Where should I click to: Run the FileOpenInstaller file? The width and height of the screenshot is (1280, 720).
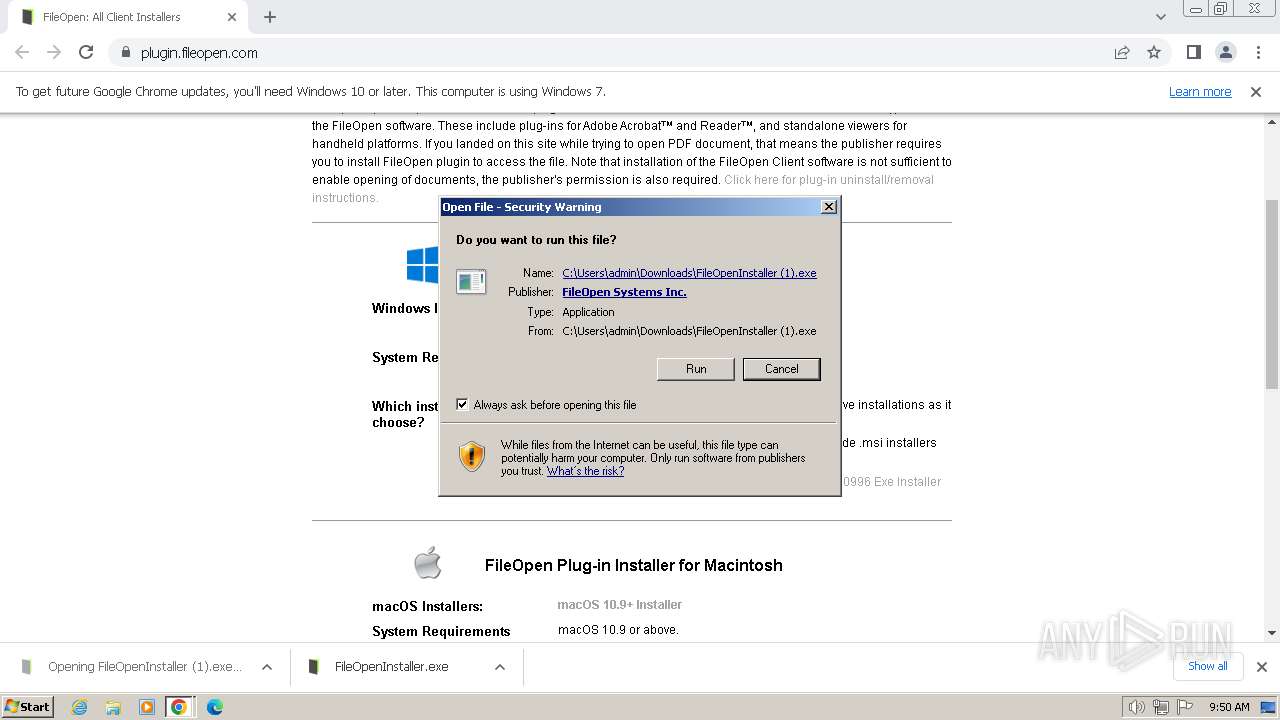pyautogui.click(x=696, y=369)
